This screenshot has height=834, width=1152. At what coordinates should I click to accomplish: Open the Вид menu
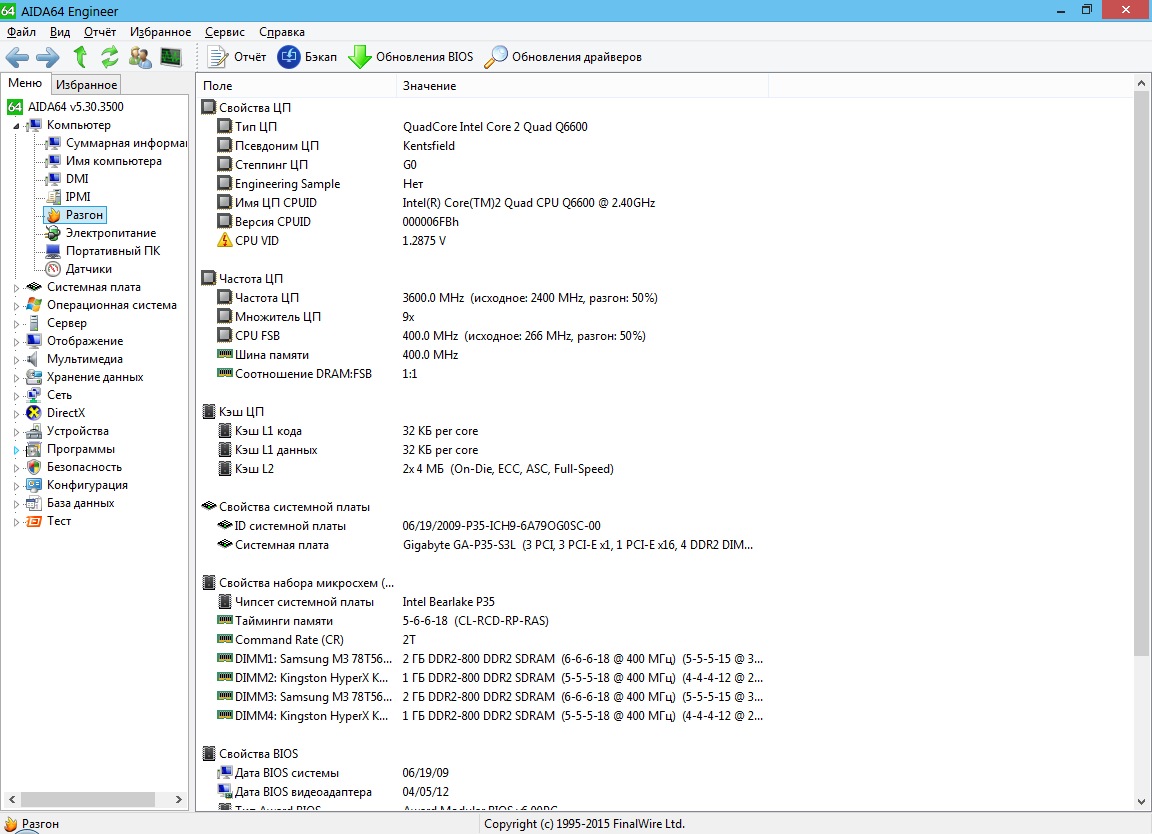[60, 32]
